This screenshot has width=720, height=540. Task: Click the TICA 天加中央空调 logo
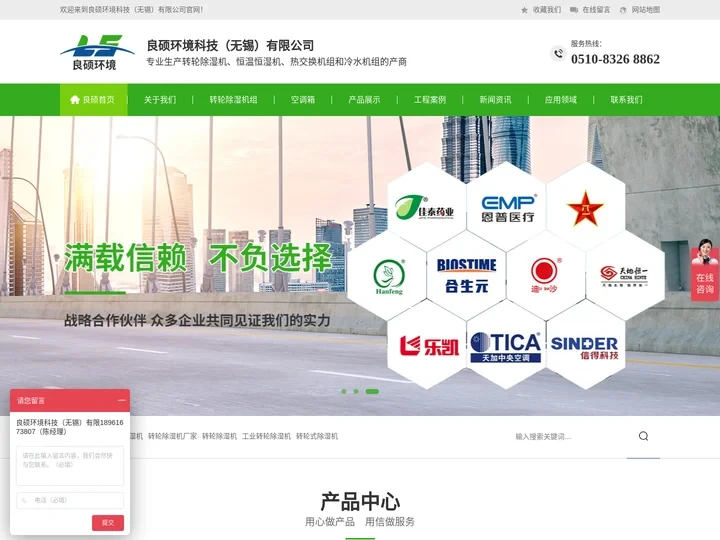pos(506,347)
